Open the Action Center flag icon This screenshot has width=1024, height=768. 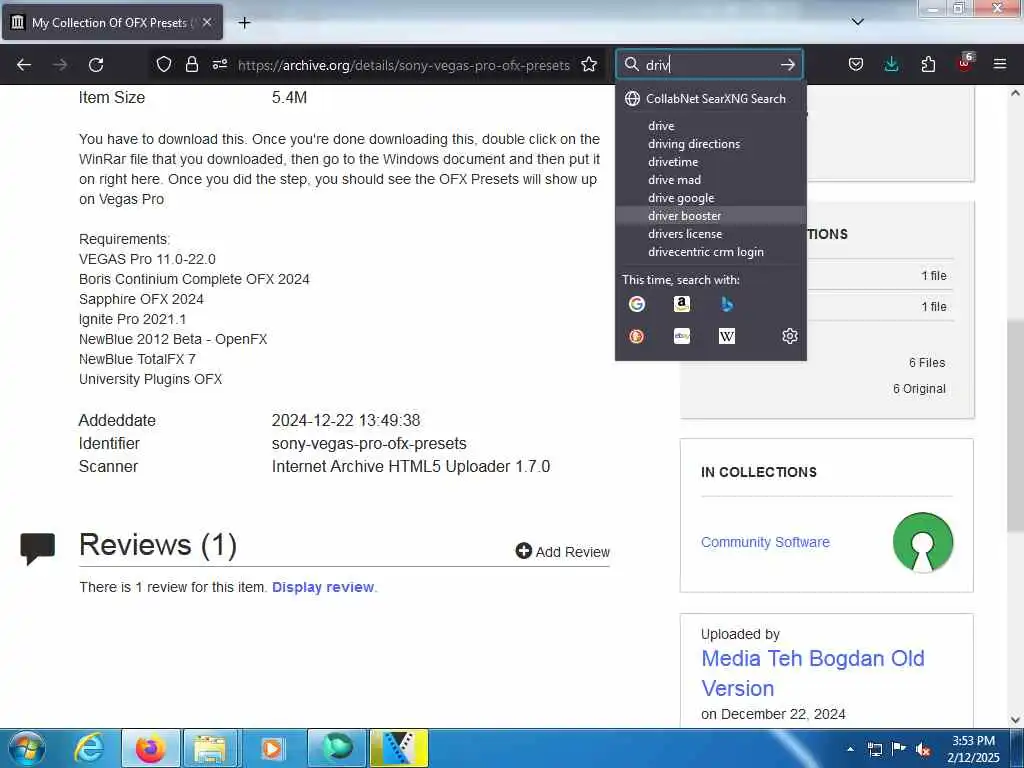pos(899,749)
